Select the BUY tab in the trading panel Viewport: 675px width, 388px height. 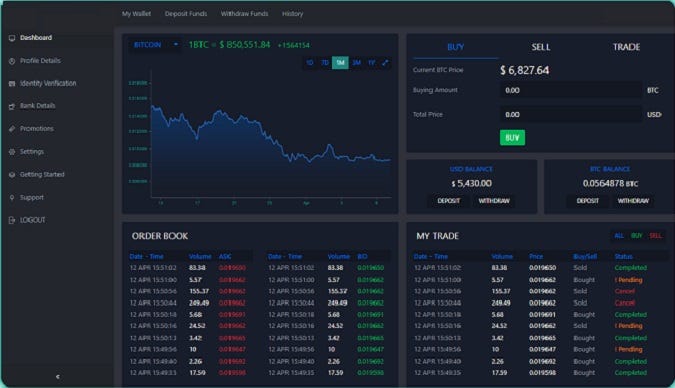(455, 47)
